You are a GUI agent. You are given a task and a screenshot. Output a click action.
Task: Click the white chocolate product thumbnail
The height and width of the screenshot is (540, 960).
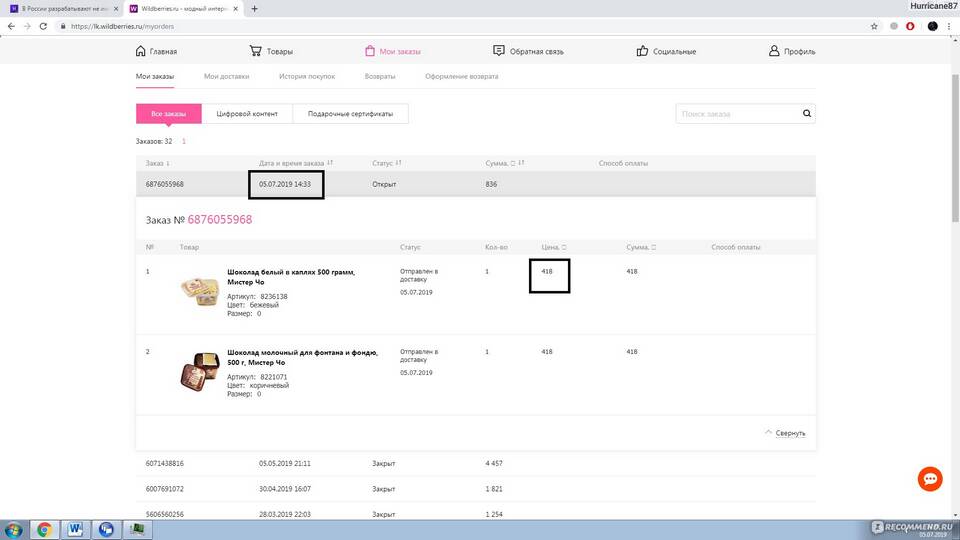point(199,290)
